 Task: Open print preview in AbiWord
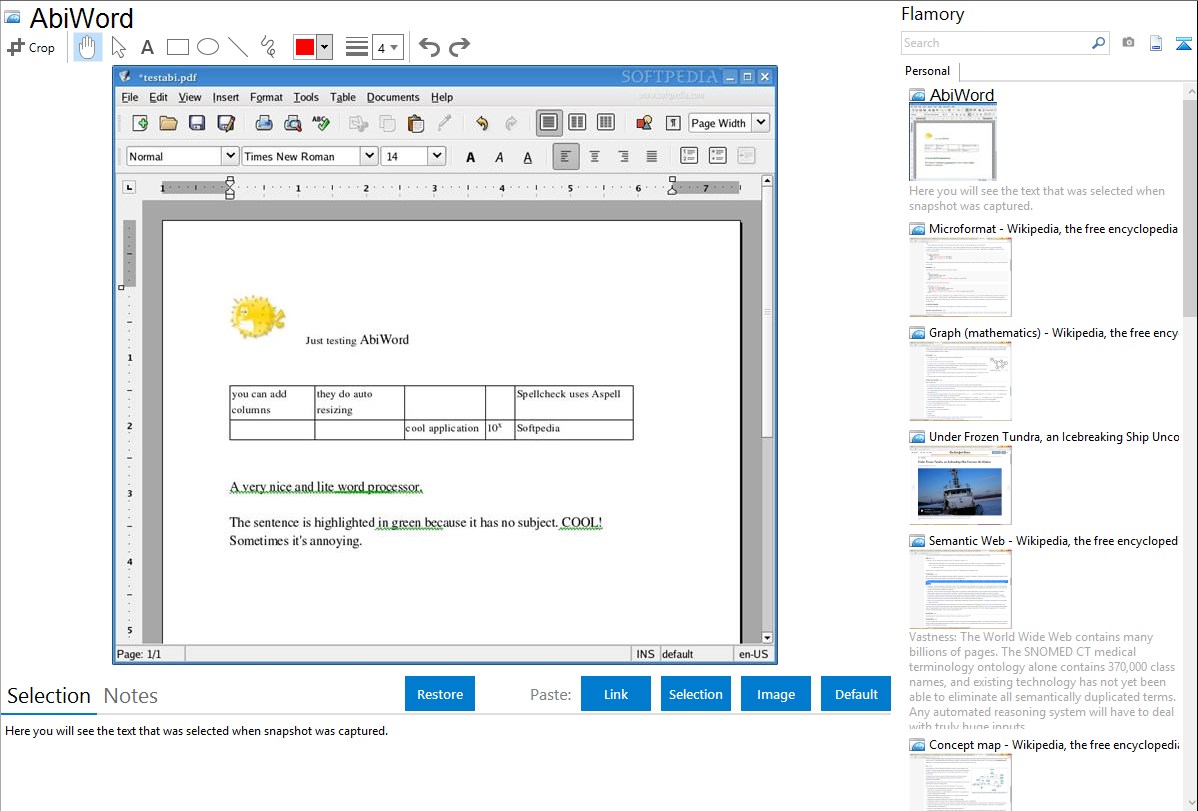pyautogui.click(x=293, y=123)
